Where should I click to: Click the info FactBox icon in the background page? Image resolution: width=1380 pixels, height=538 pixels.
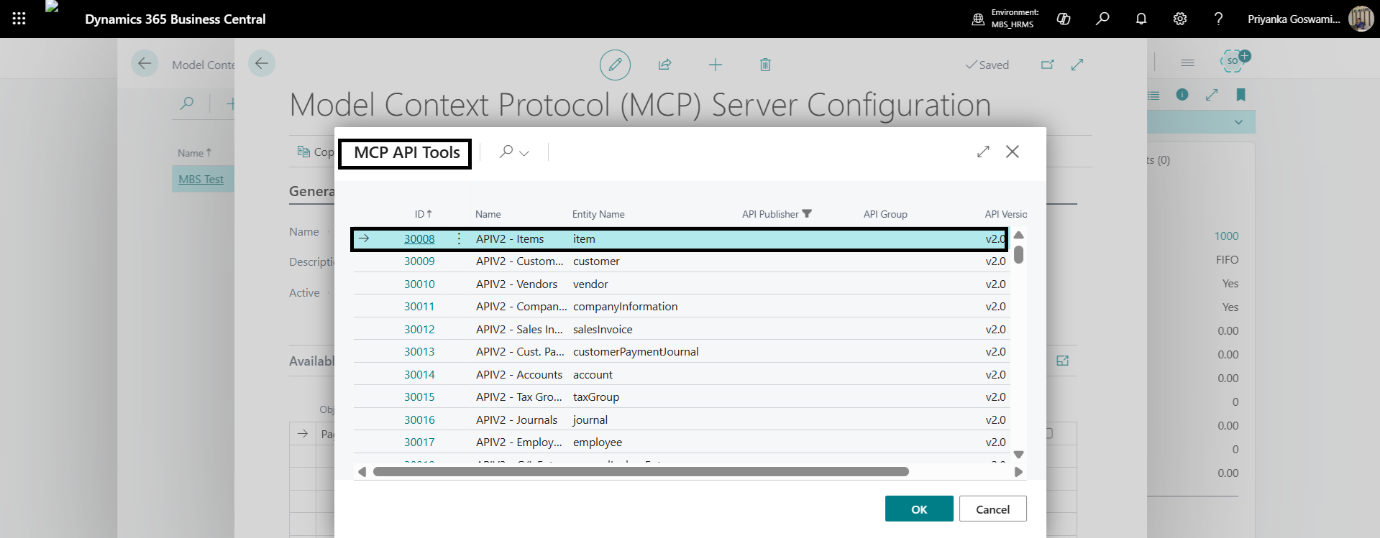1182,94
